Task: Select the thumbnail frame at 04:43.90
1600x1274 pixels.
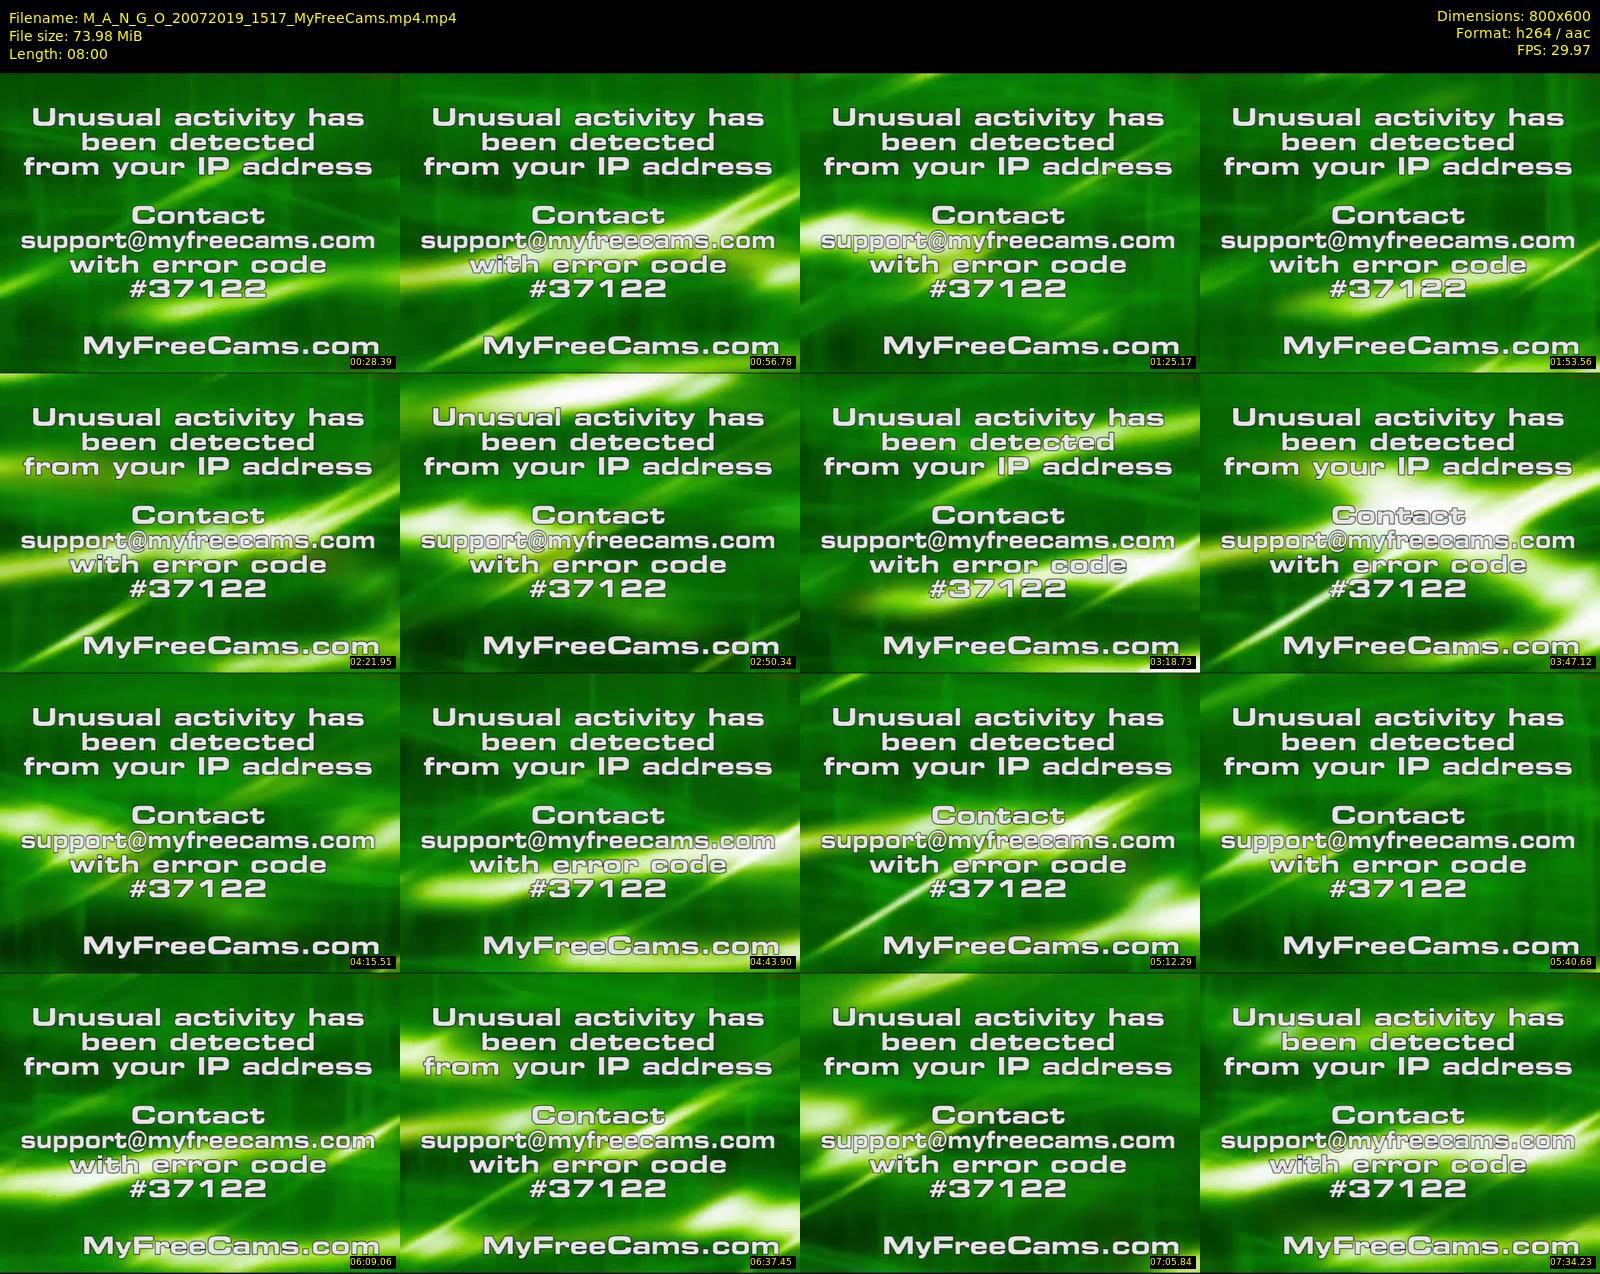Action: 600,822
